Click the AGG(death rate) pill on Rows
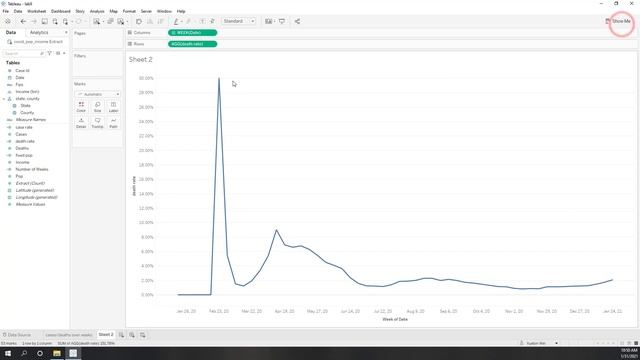 (193, 44)
